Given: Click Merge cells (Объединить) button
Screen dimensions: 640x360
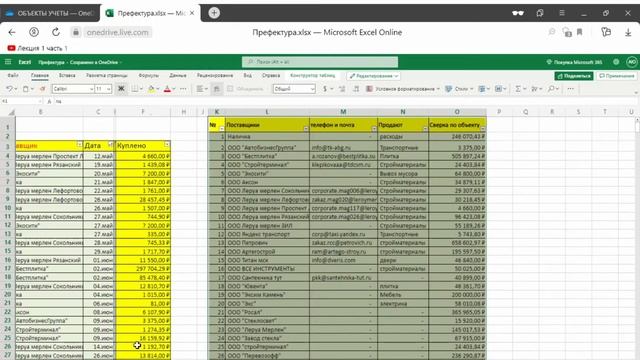Looking at the screenshot, I should click(245, 89).
